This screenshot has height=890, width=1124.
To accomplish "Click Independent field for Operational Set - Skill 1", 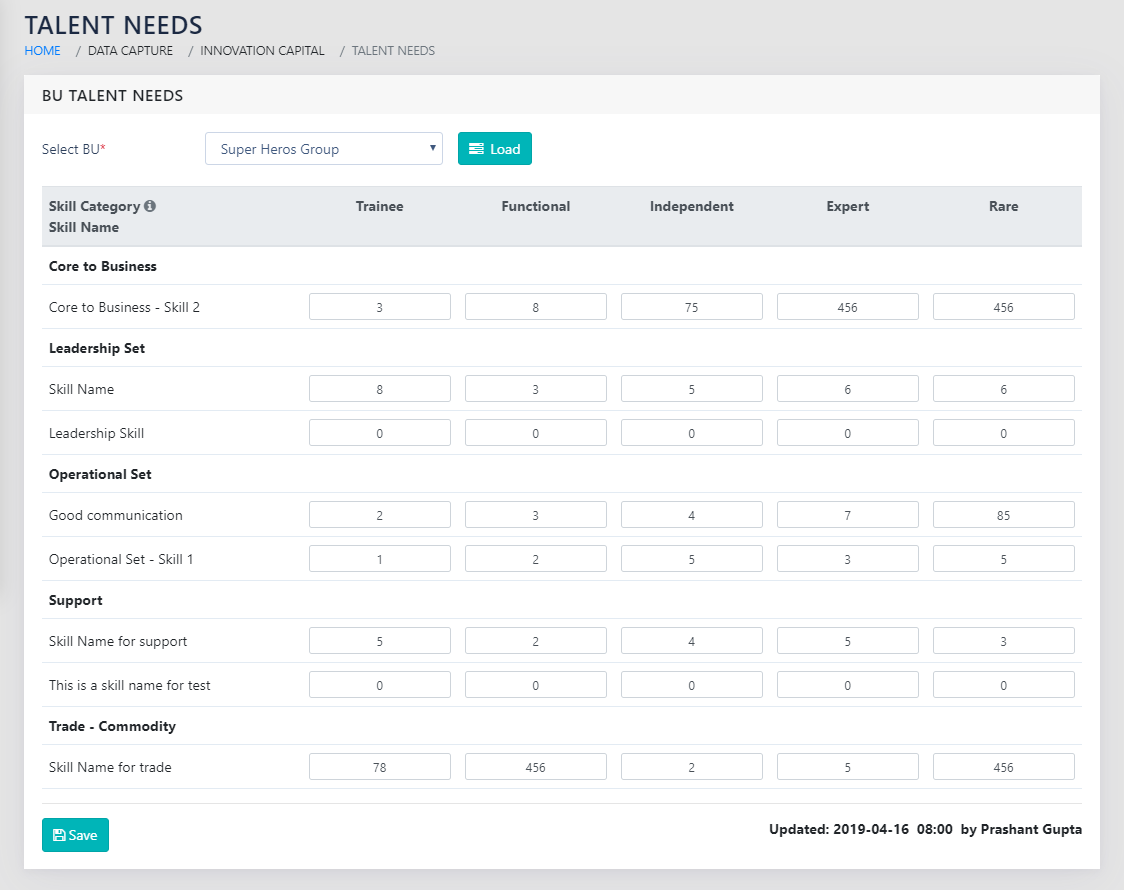I will coord(691,559).
